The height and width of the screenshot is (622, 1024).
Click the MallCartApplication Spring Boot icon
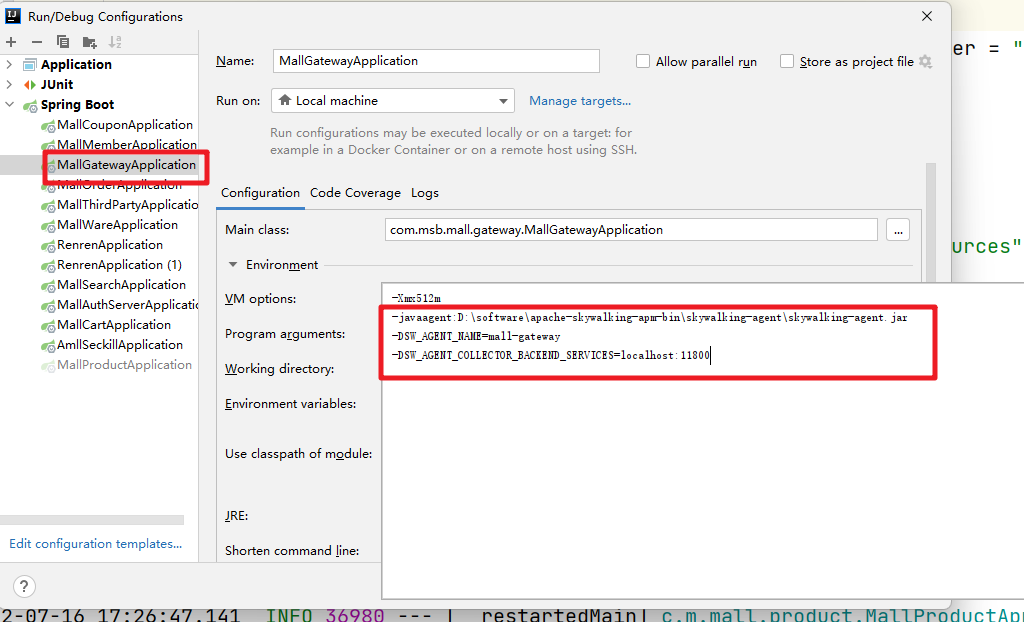tap(48, 325)
